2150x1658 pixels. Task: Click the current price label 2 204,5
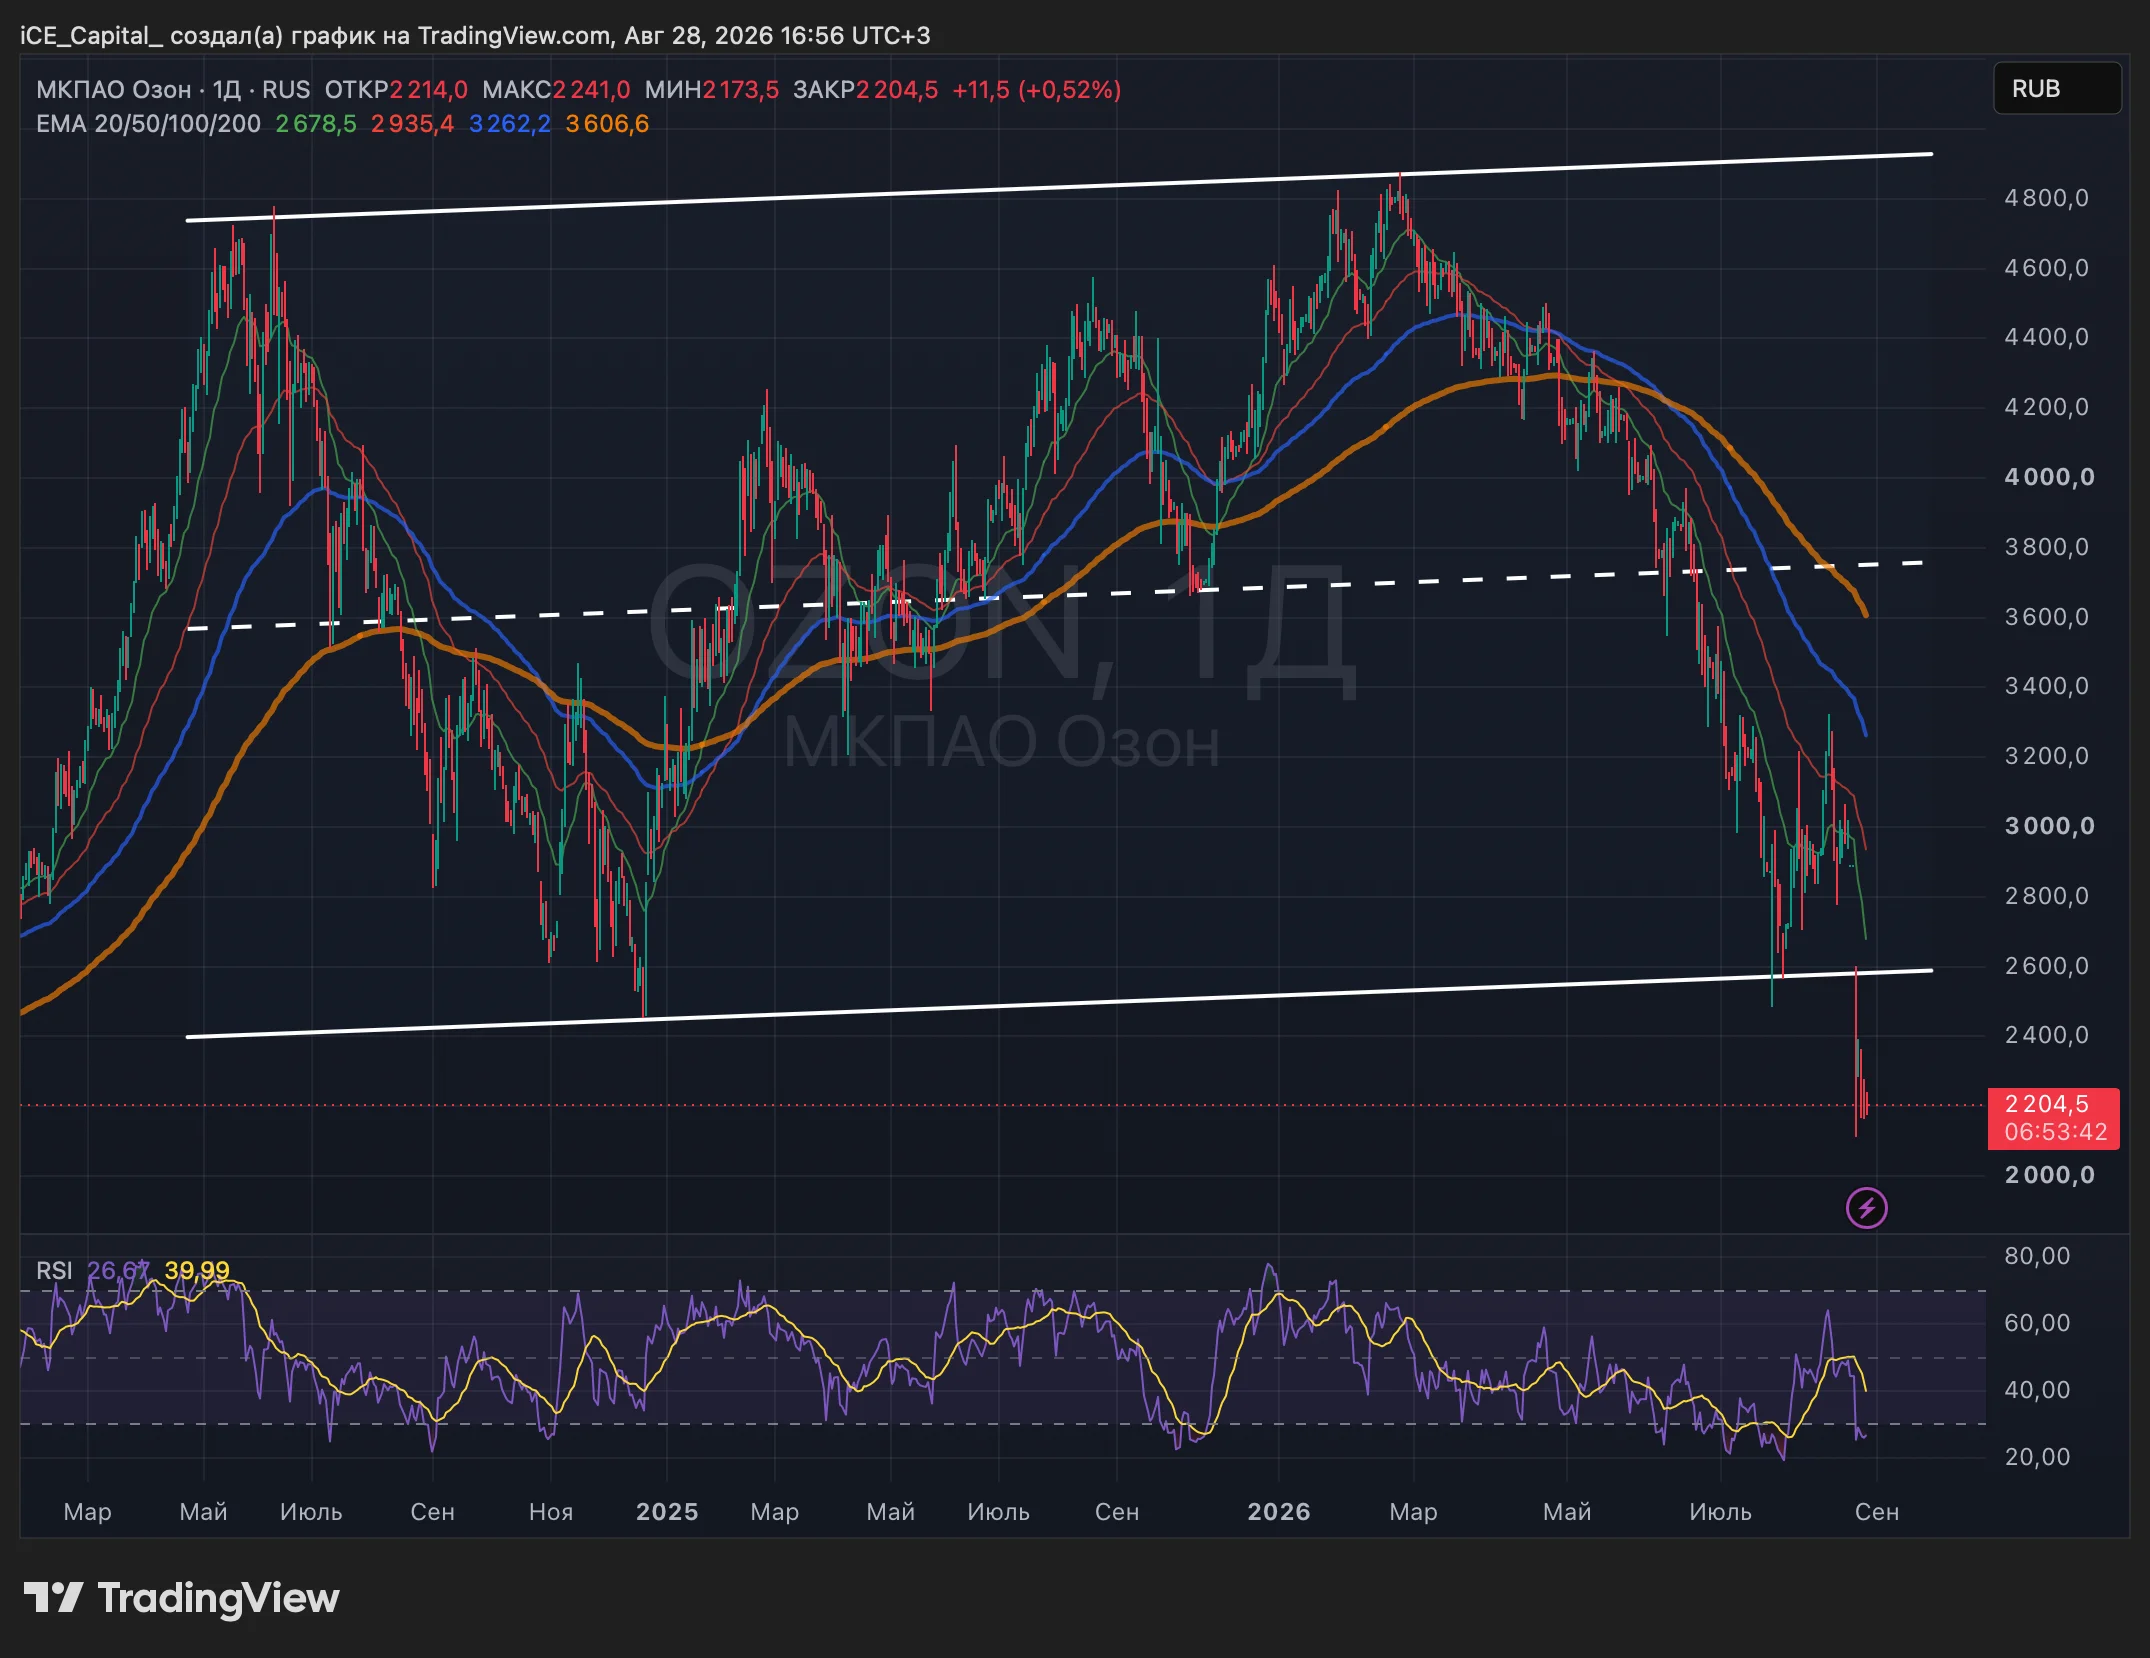coord(2046,1104)
